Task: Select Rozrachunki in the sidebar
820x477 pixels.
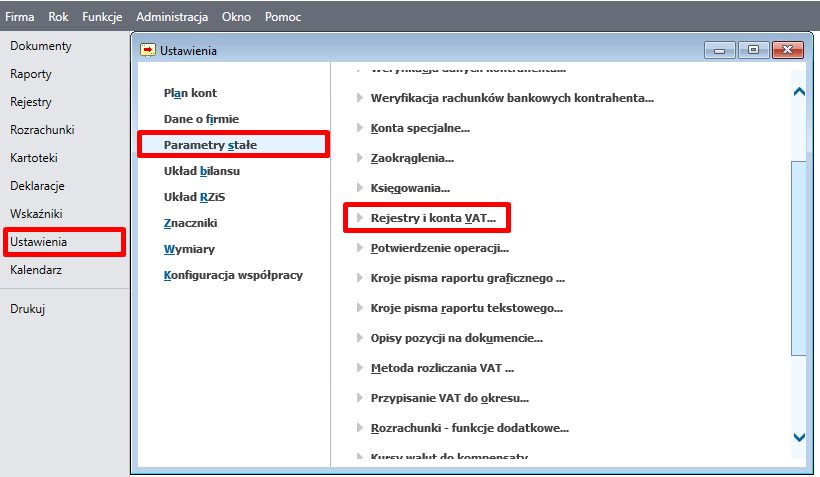Action: (x=42, y=130)
